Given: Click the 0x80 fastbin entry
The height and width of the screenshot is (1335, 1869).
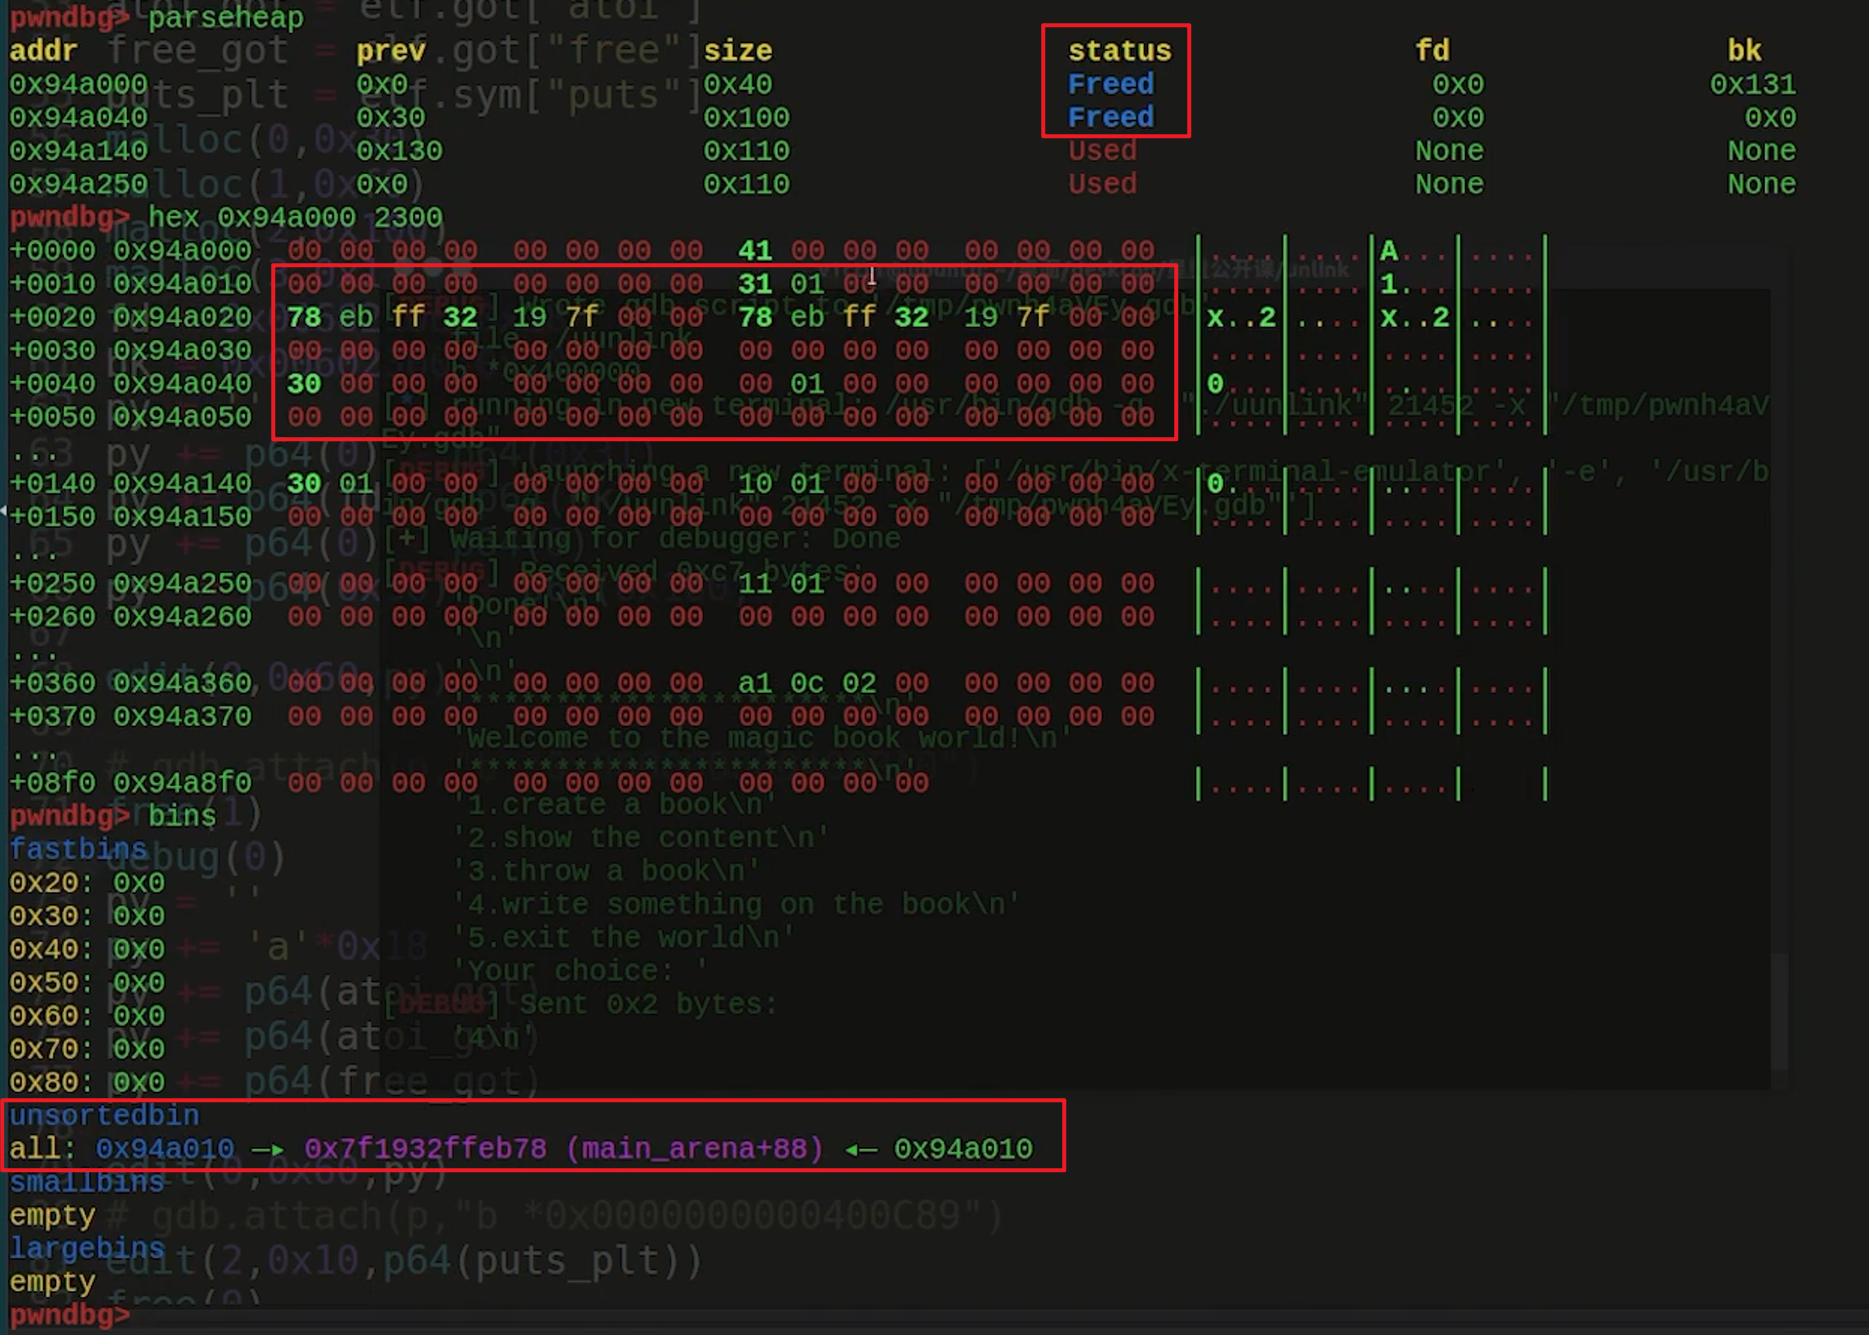Looking at the screenshot, I should click(x=86, y=1082).
